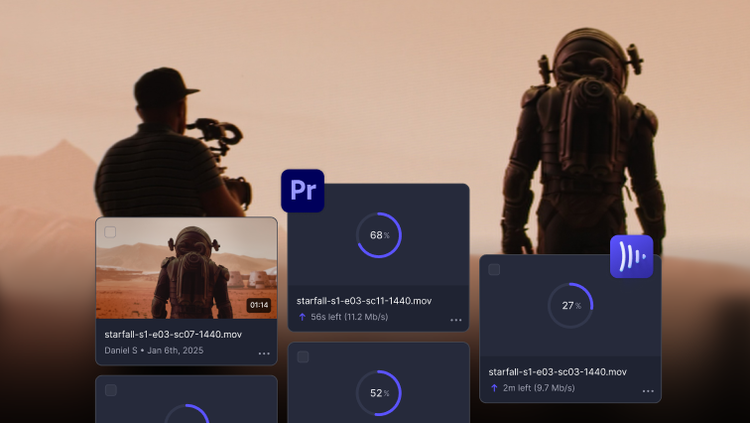Click the starfall-s1-e03-sc03-1440.mov file name
Viewport: 750px width, 423px height.
[556, 371]
